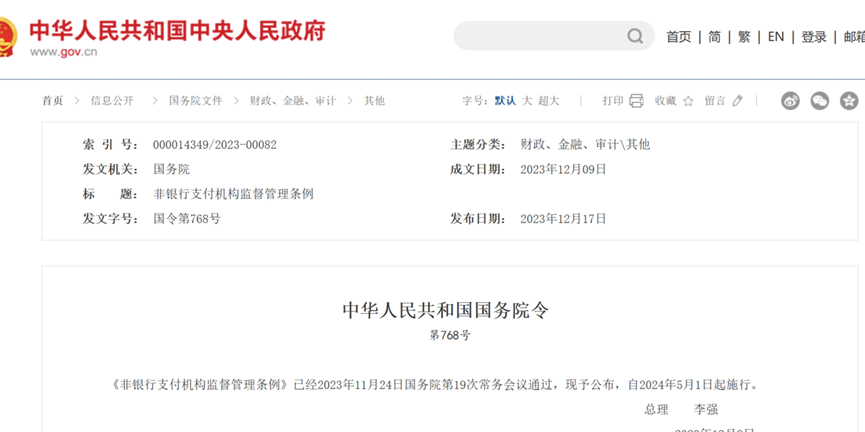Viewport: 865px width, 432px height.
Task: Click the 中华人民共和国中央人民政府 site title
Action: 177,30
